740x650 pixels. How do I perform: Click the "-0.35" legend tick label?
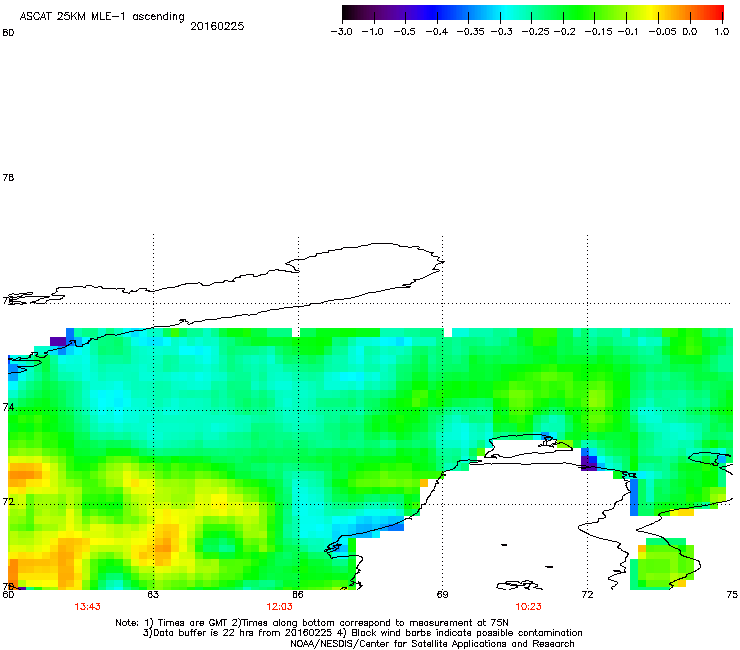tap(471, 32)
